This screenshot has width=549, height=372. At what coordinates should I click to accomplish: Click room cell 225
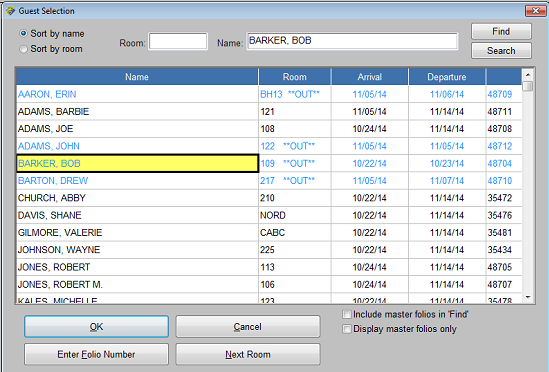294,250
